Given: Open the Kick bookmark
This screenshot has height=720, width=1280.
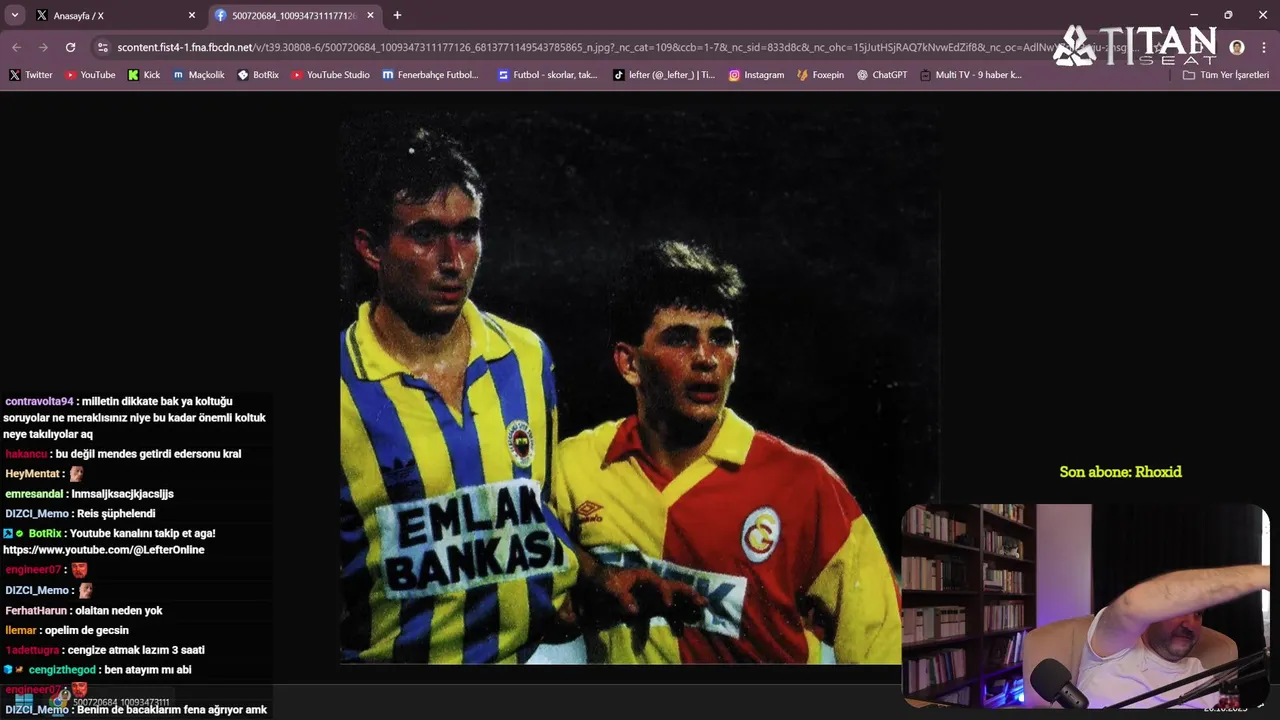Looking at the screenshot, I should (x=144, y=75).
